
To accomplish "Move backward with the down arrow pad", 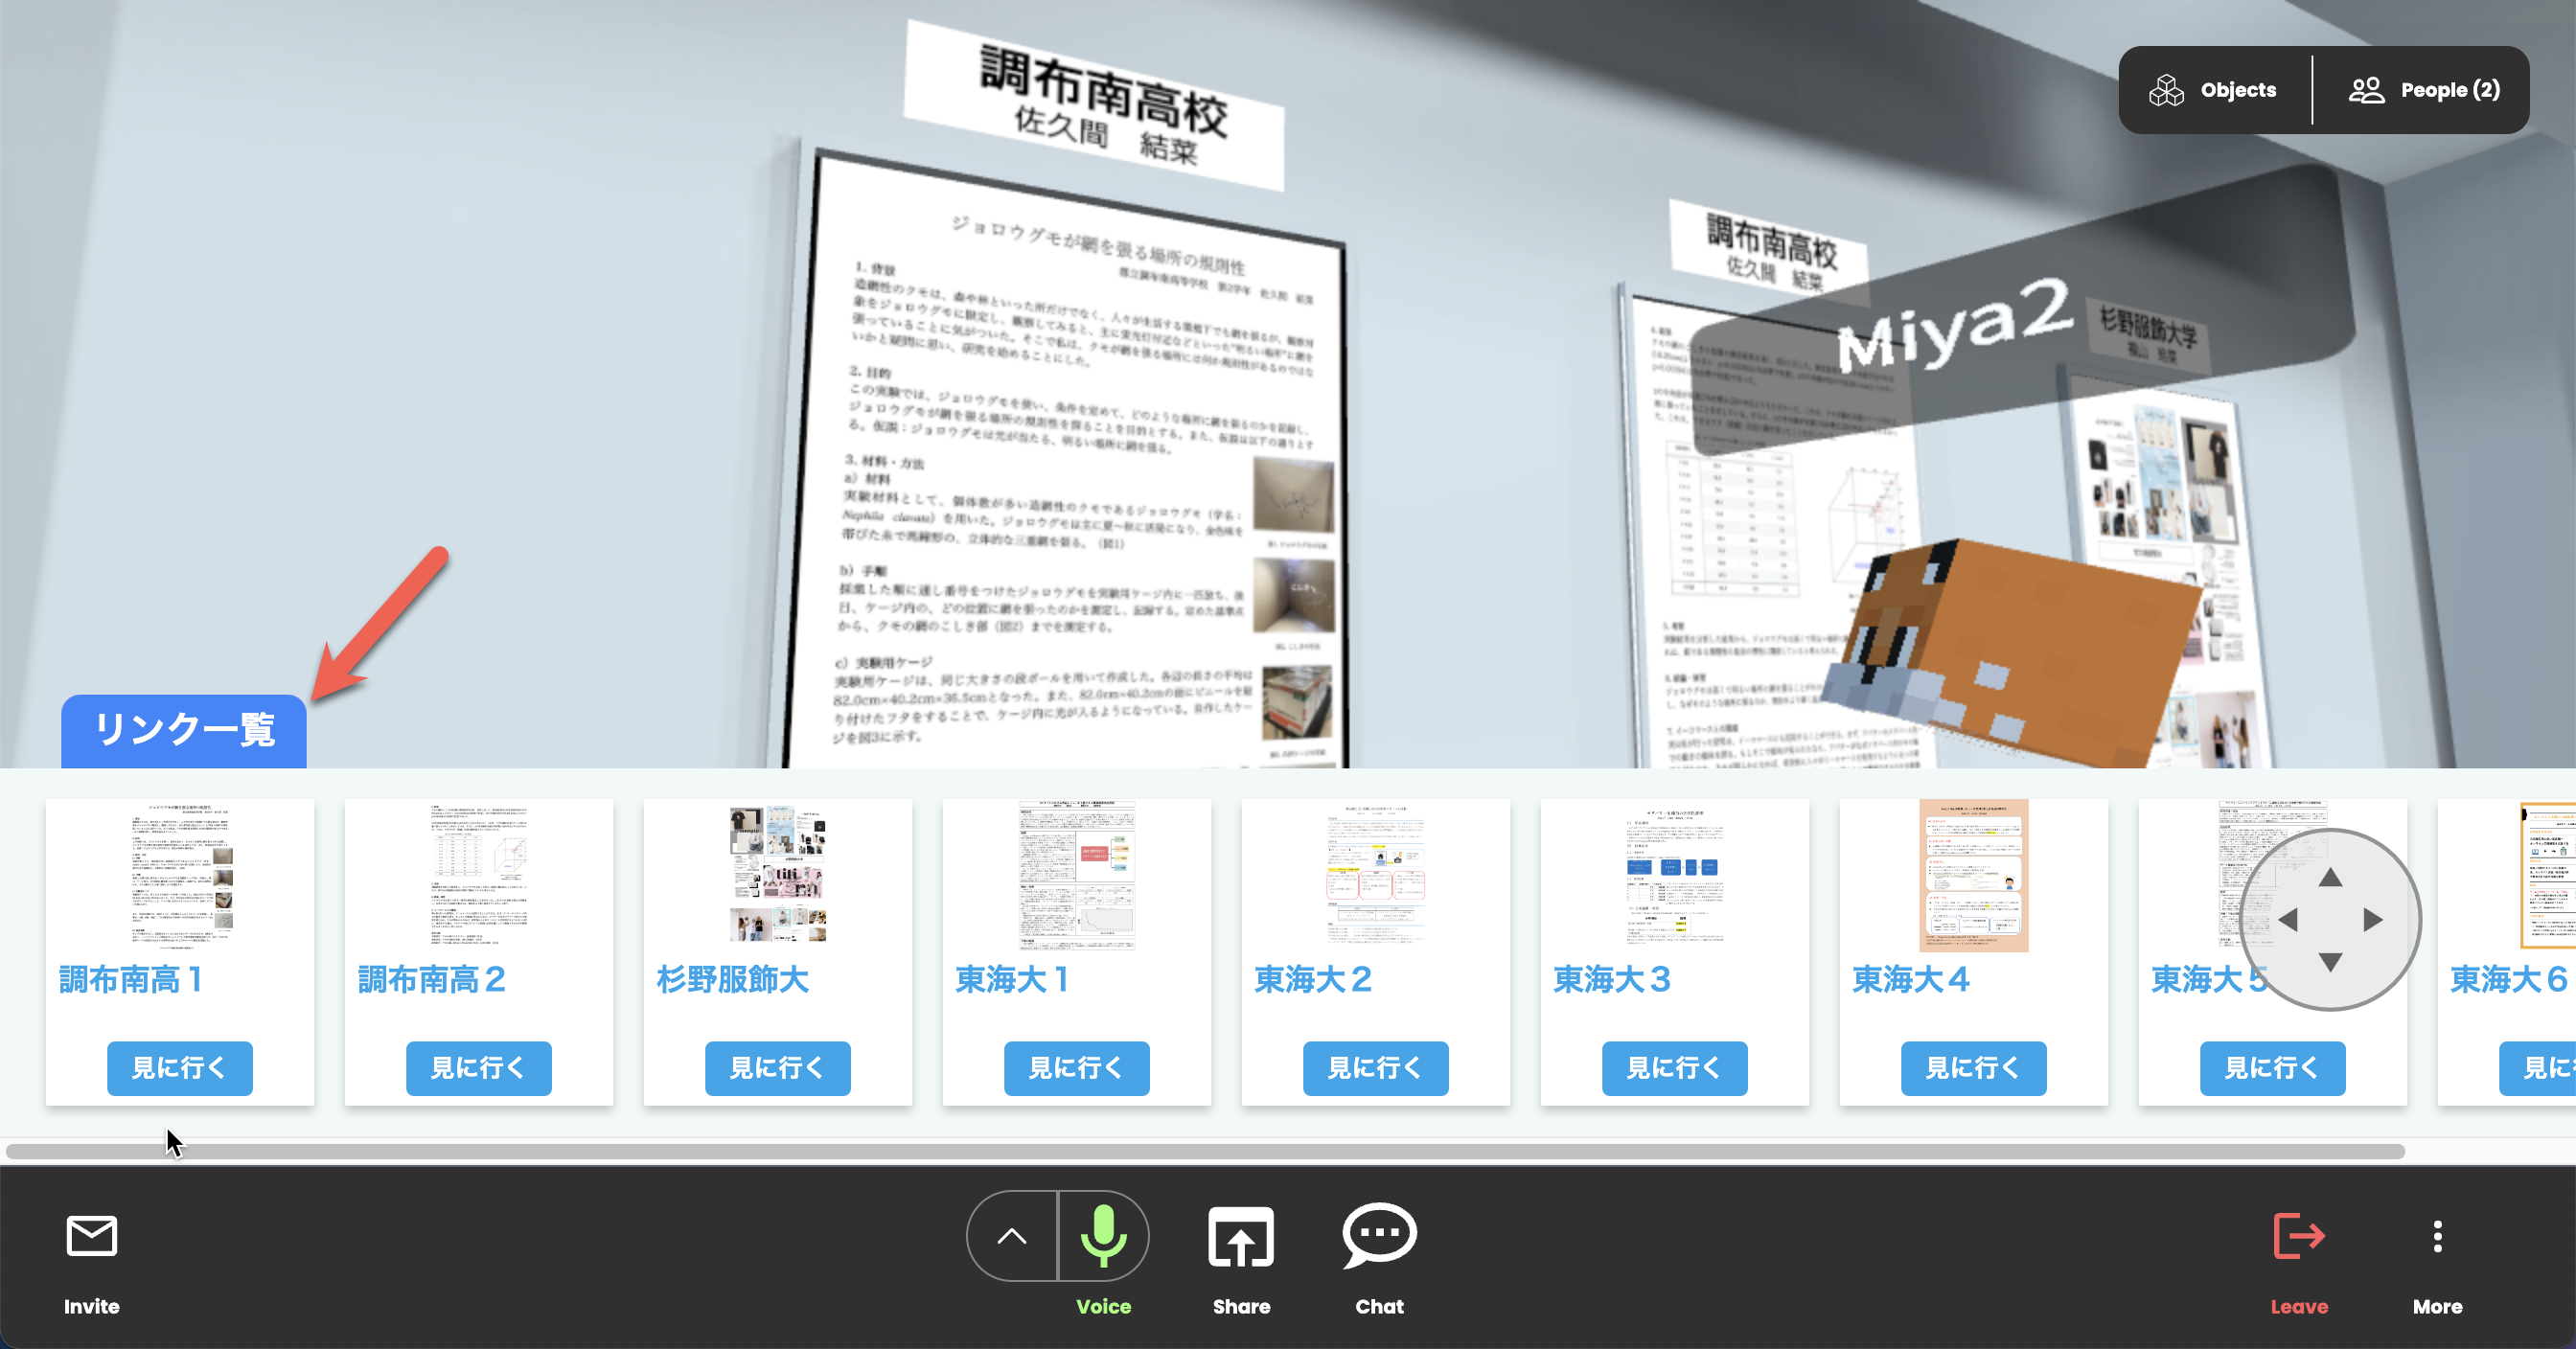I will tap(2331, 962).
